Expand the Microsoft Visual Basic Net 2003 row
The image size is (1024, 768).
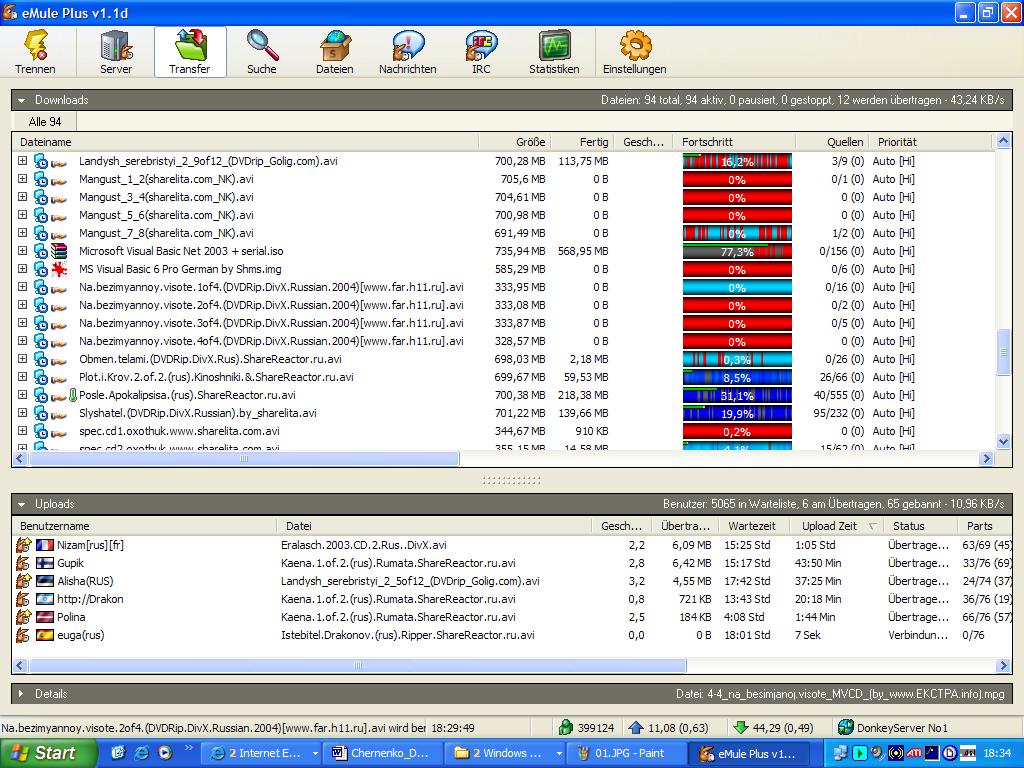click(22, 251)
